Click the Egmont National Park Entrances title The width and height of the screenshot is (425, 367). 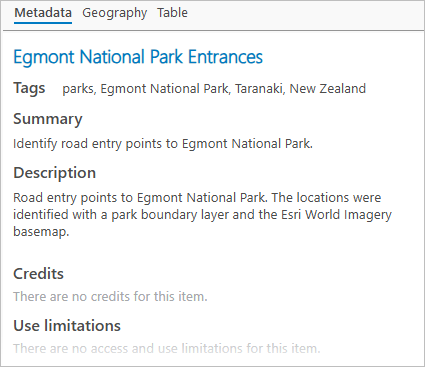click(138, 57)
